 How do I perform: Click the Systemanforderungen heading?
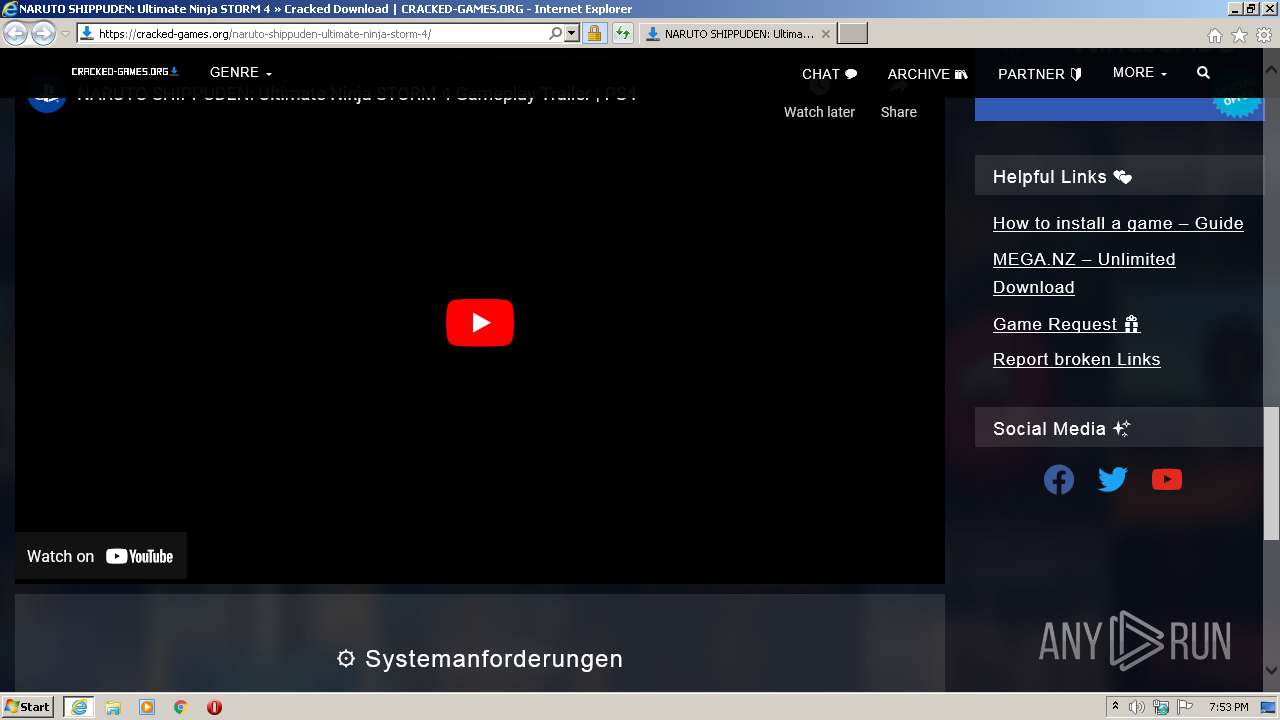pyautogui.click(x=480, y=659)
